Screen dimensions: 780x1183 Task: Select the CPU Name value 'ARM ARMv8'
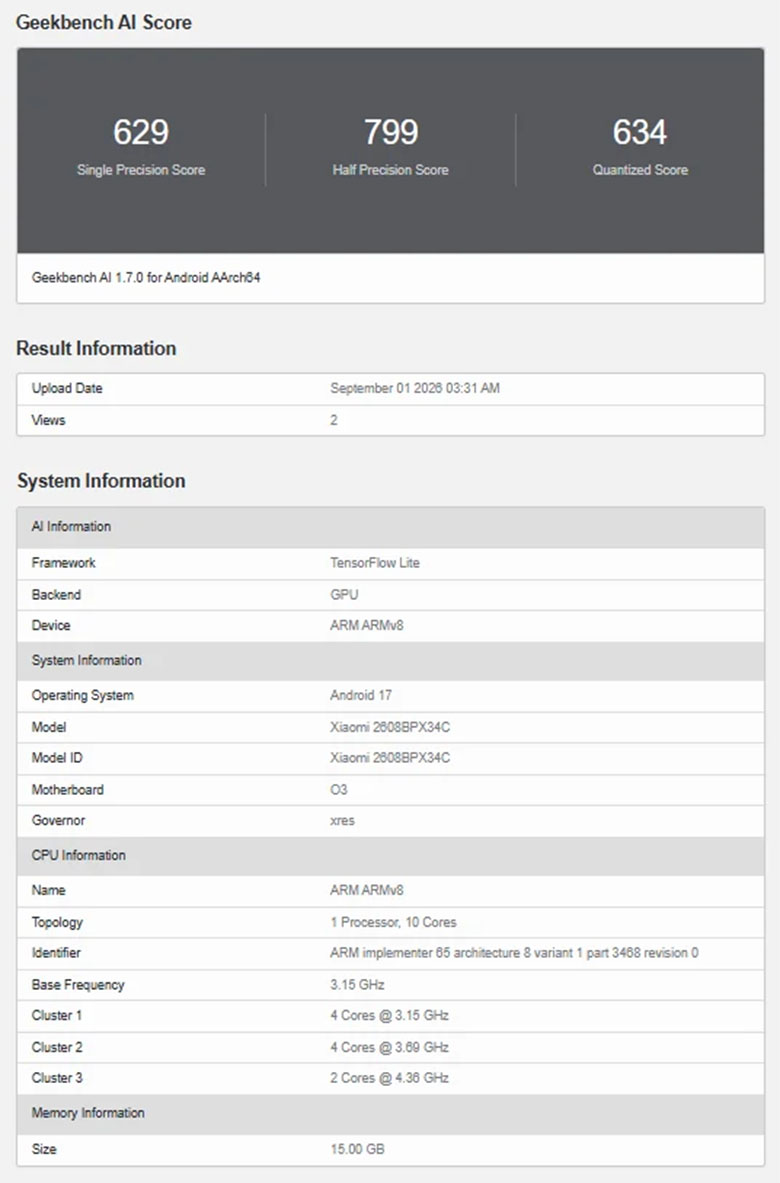[367, 890]
